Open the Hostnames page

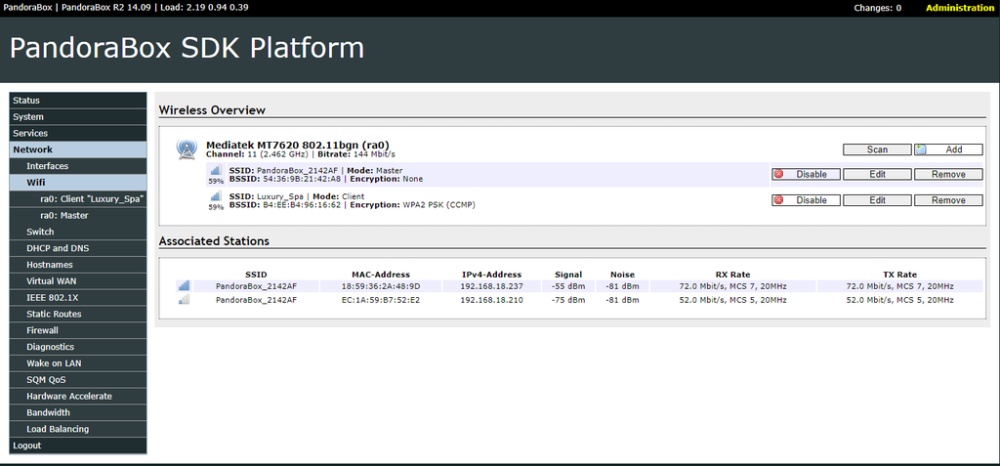[78, 265]
